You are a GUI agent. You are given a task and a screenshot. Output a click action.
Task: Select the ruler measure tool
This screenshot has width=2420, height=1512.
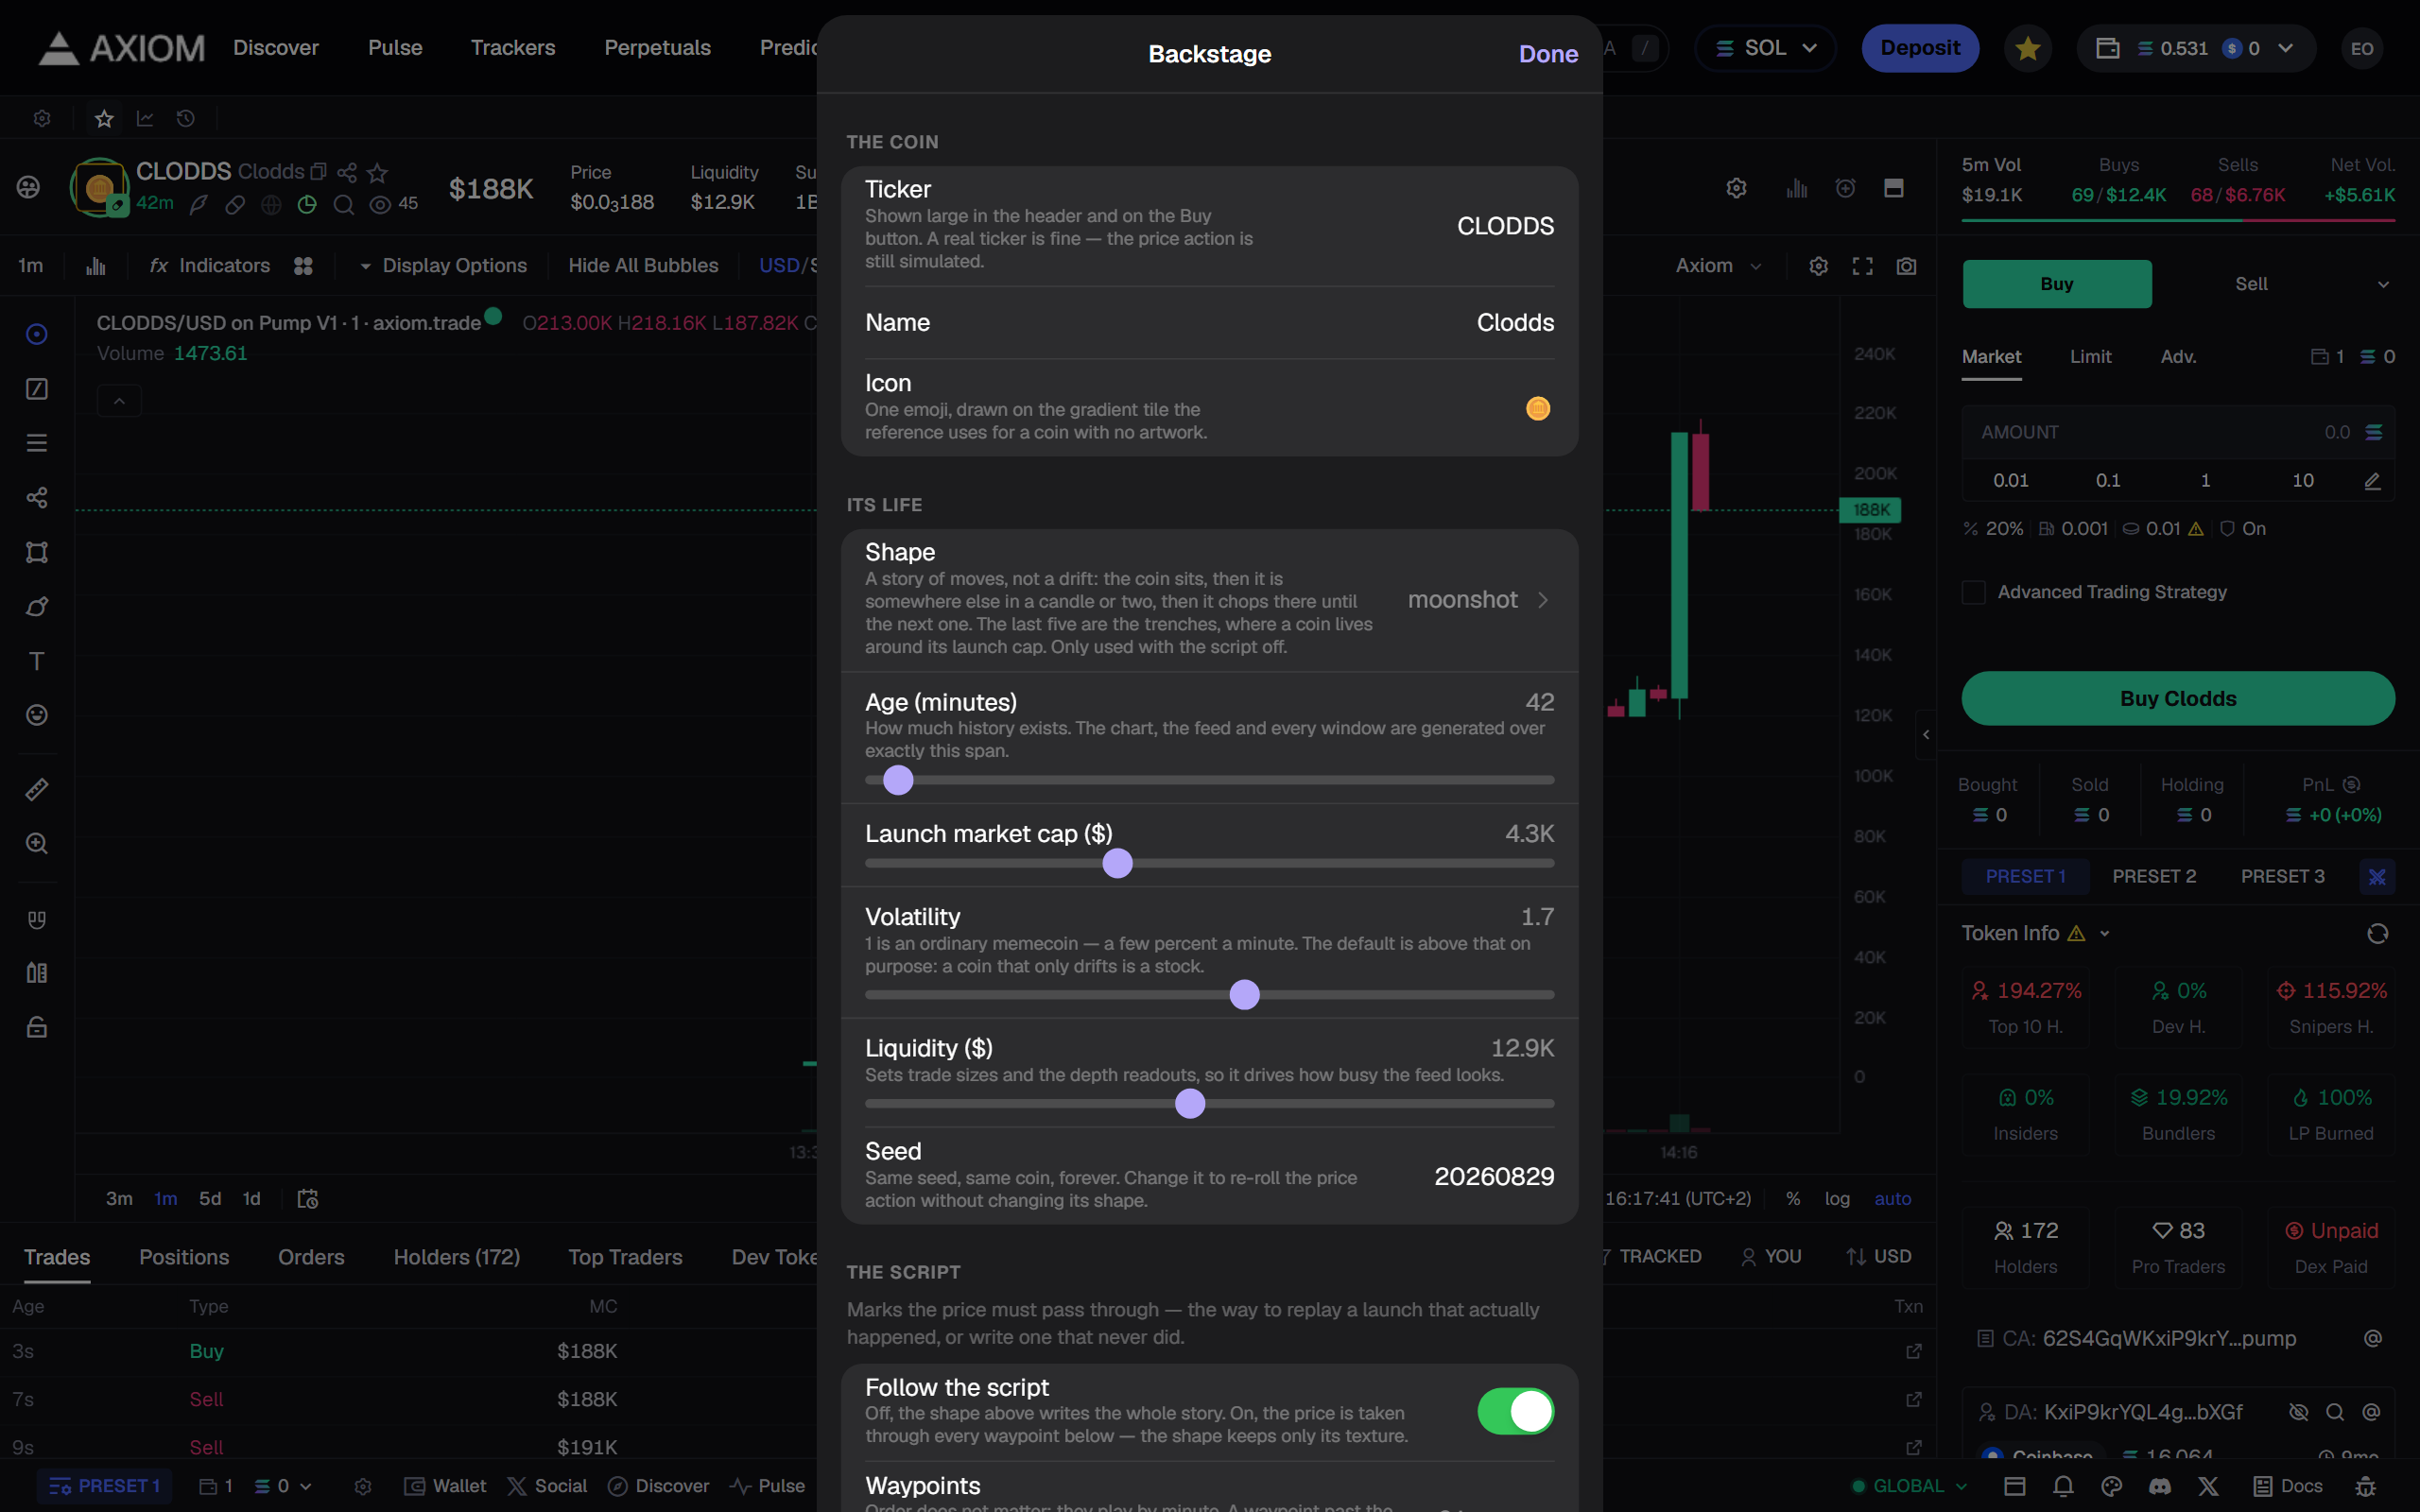37,789
